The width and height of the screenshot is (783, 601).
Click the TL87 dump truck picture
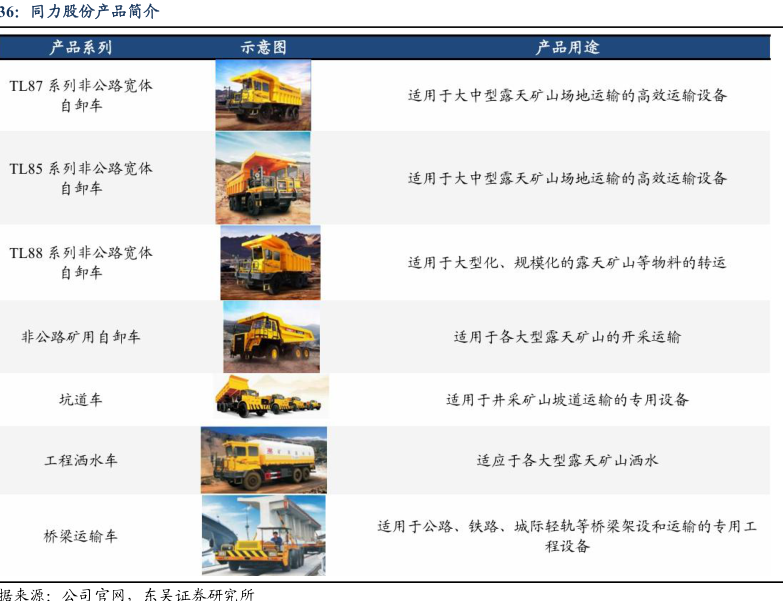pyautogui.click(x=263, y=95)
